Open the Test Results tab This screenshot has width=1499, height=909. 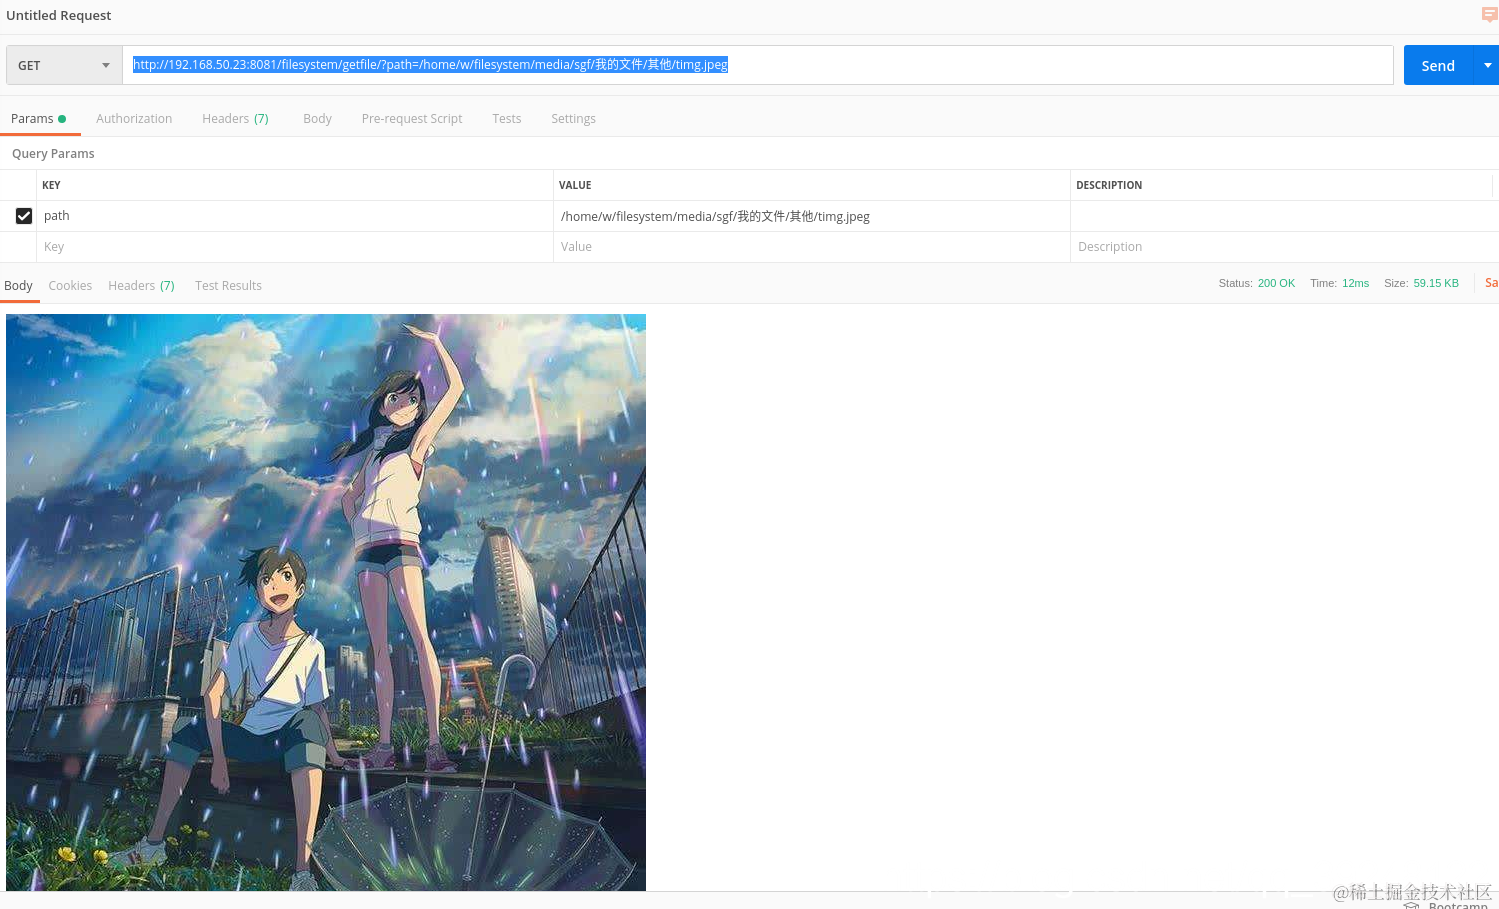tap(228, 286)
